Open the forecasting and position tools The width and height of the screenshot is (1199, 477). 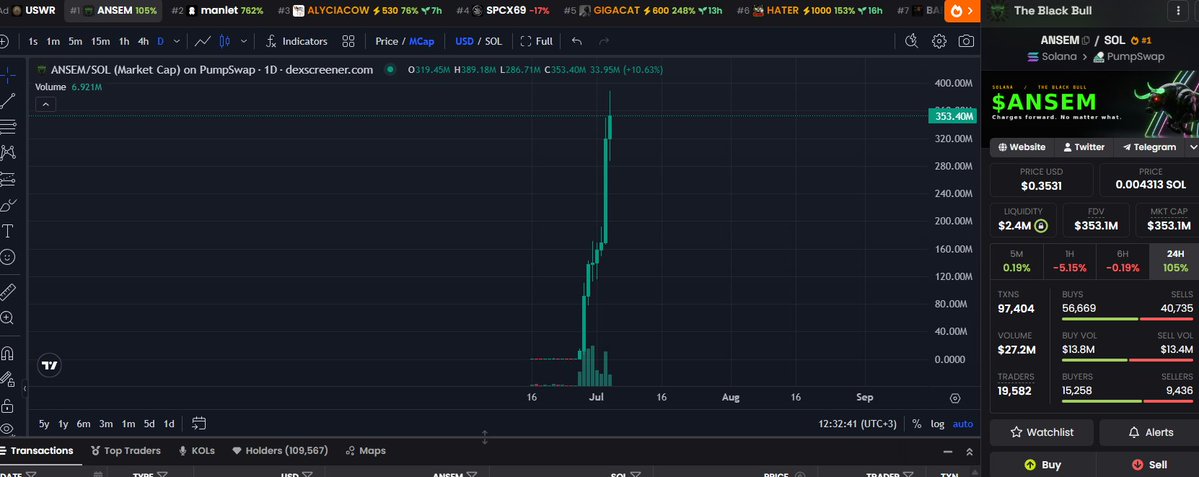8,179
